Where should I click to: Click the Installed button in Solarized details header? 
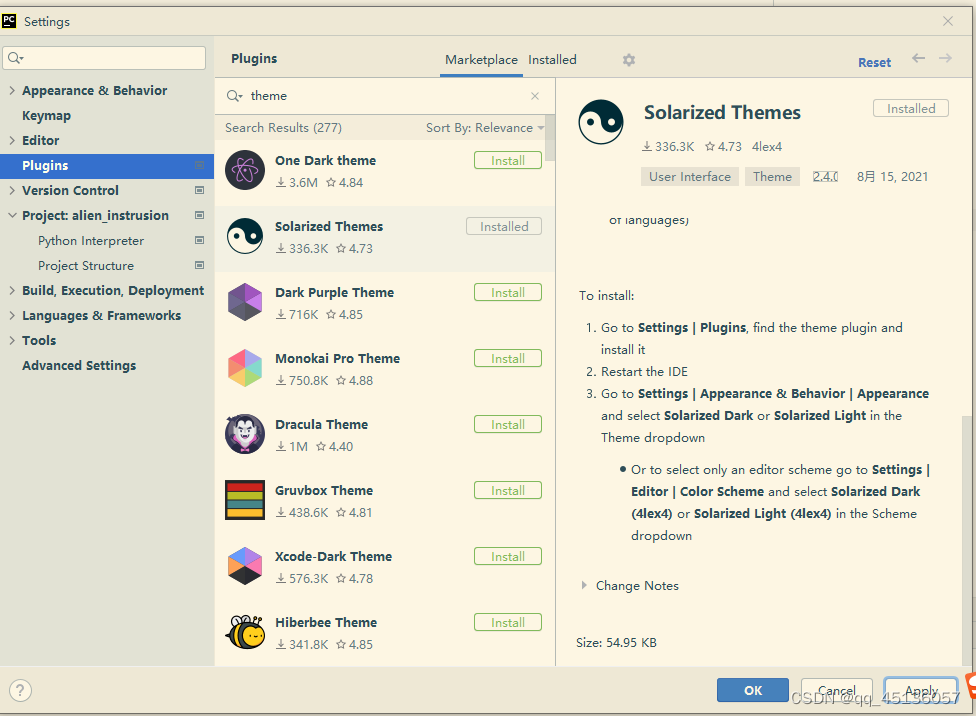[x=911, y=108]
